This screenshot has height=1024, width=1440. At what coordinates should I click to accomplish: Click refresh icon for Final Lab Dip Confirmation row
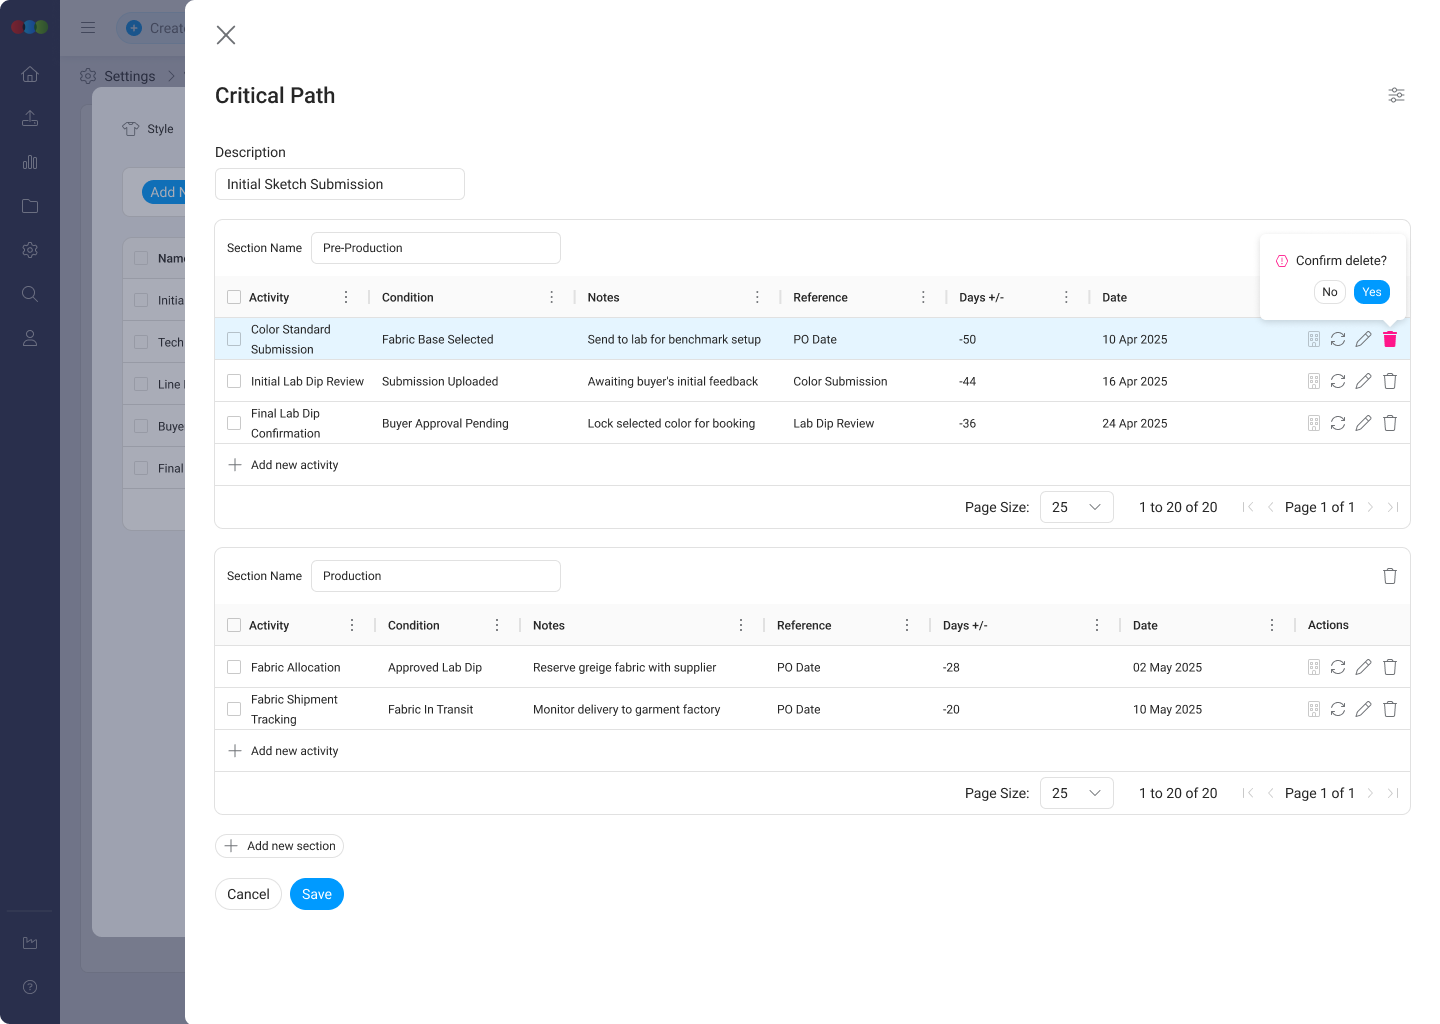point(1338,423)
